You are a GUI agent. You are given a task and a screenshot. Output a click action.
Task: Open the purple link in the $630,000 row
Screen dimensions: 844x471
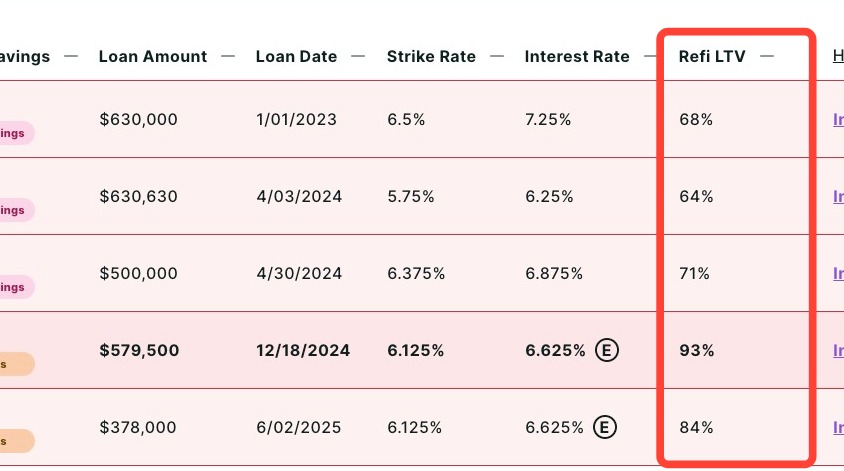coord(838,120)
